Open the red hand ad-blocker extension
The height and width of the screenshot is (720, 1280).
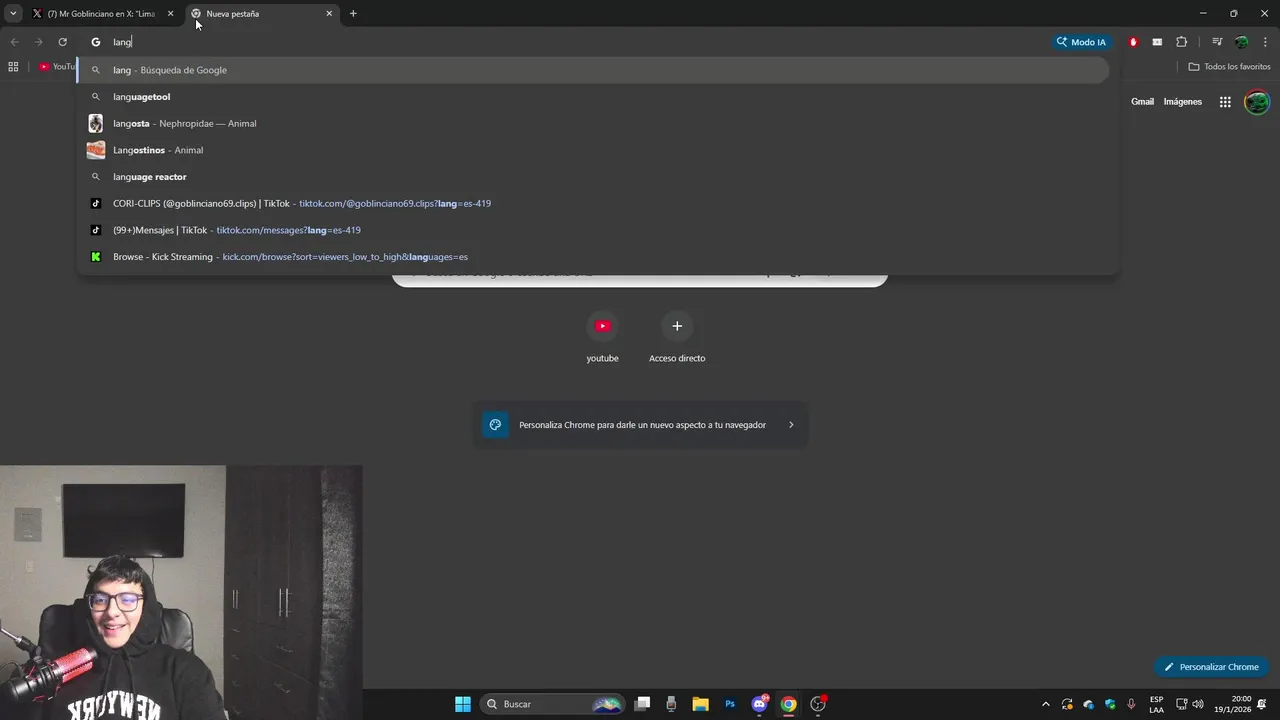coord(1133,42)
